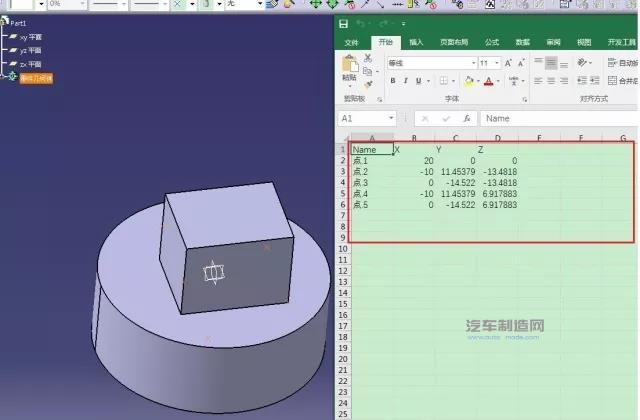Confirm the formula bar entry with the checkmark
Viewport: 640px width, 420px height.
(446, 119)
